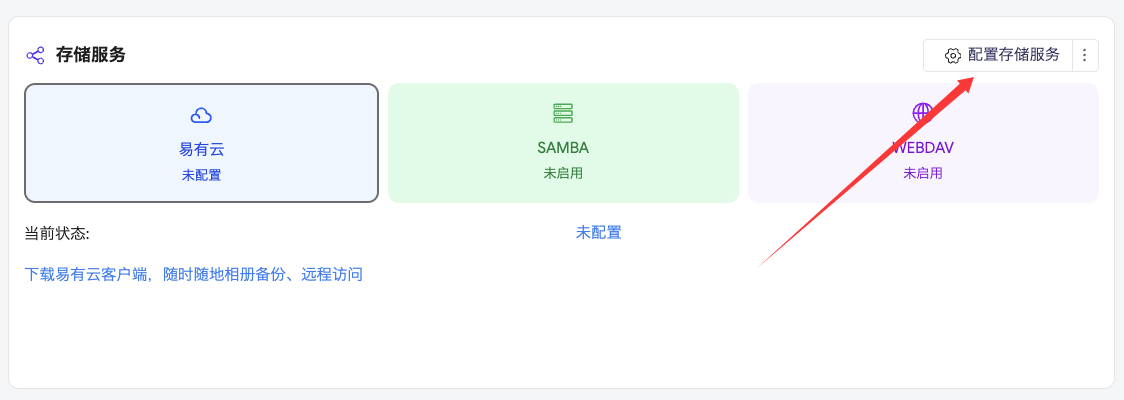Image resolution: width=1124 pixels, height=400 pixels.
Task: Click the WEBDAV globe icon
Action: click(x=923, y=112)
